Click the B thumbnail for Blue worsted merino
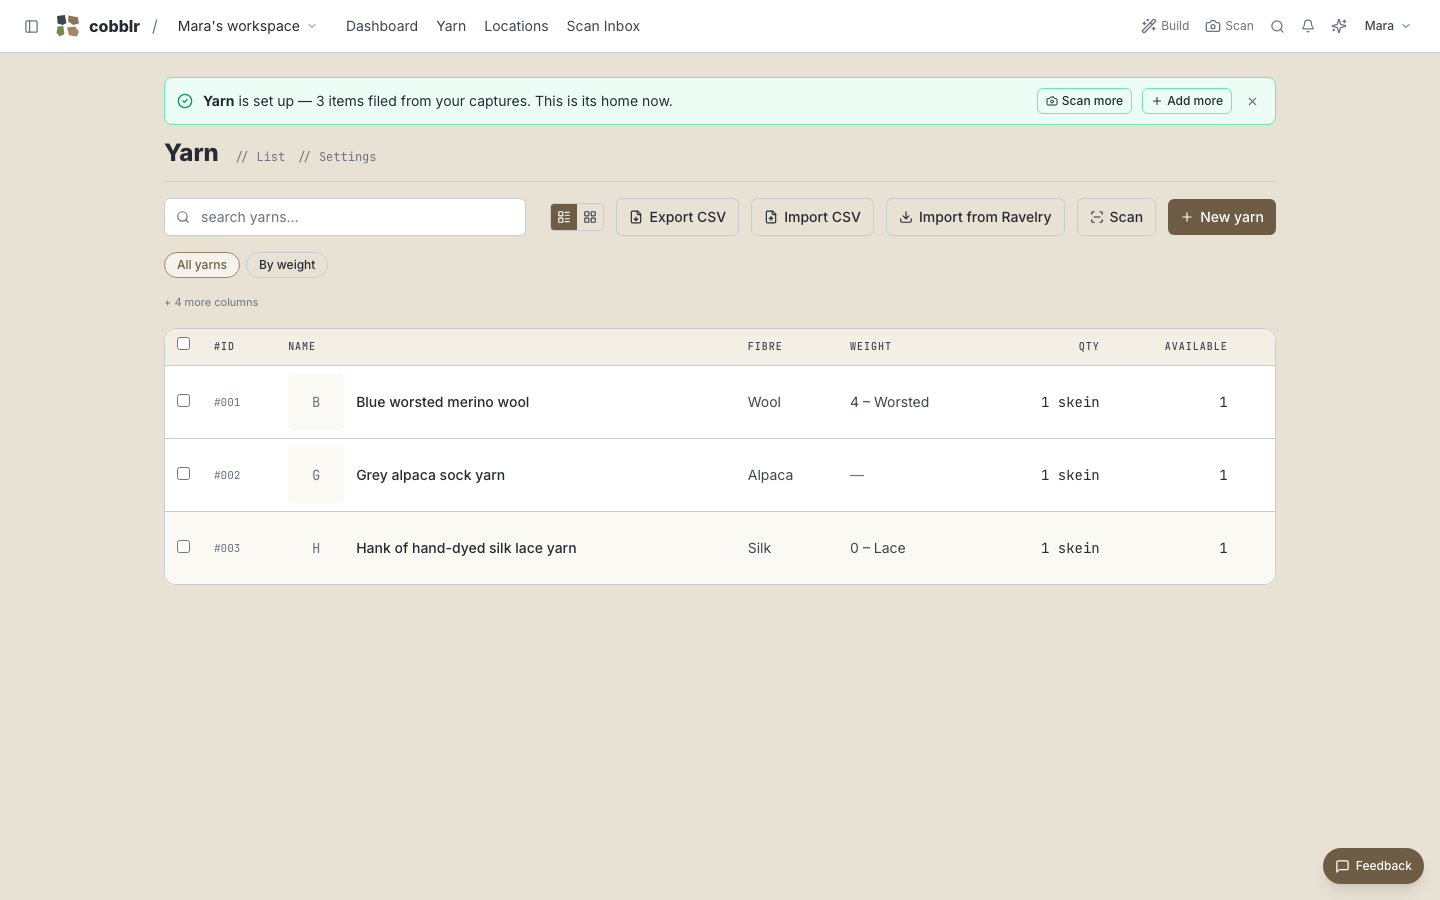 coord(316,402)
